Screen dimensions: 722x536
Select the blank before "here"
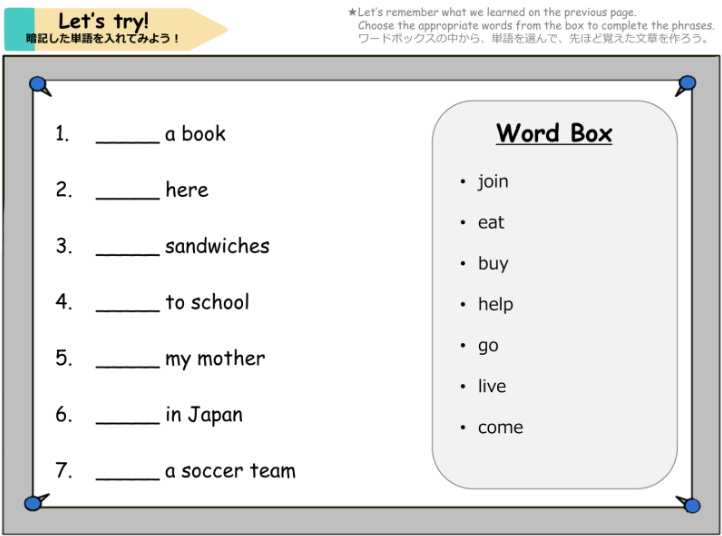(127, 192)
